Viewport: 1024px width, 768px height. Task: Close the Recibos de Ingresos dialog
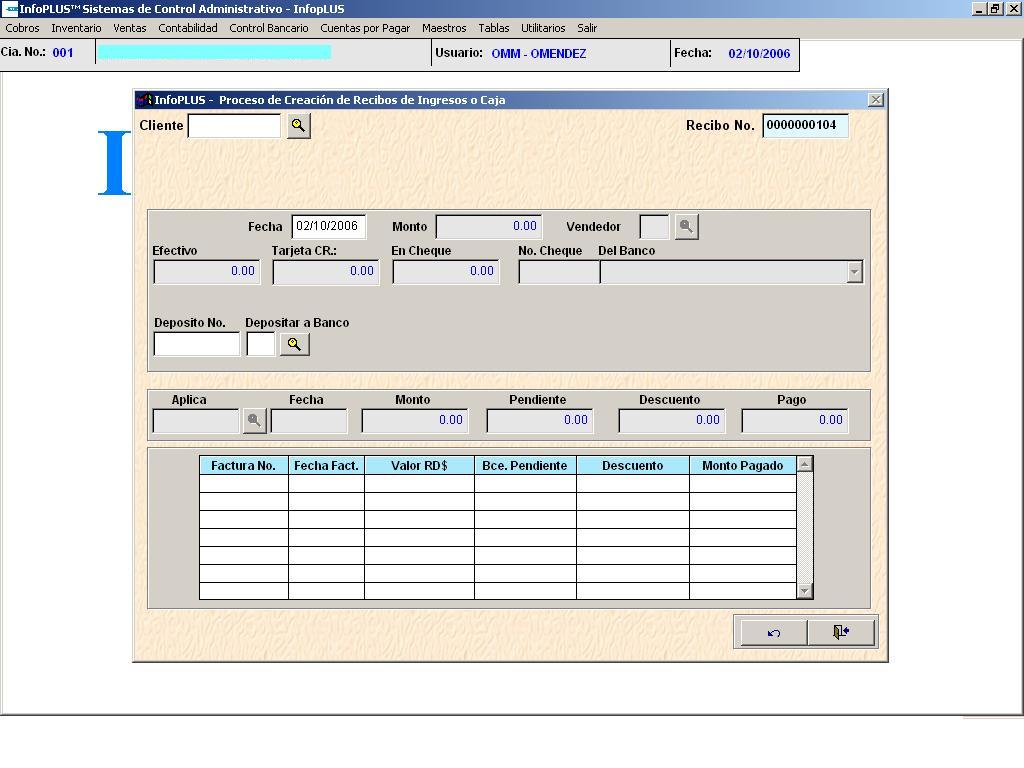(876, 99)
